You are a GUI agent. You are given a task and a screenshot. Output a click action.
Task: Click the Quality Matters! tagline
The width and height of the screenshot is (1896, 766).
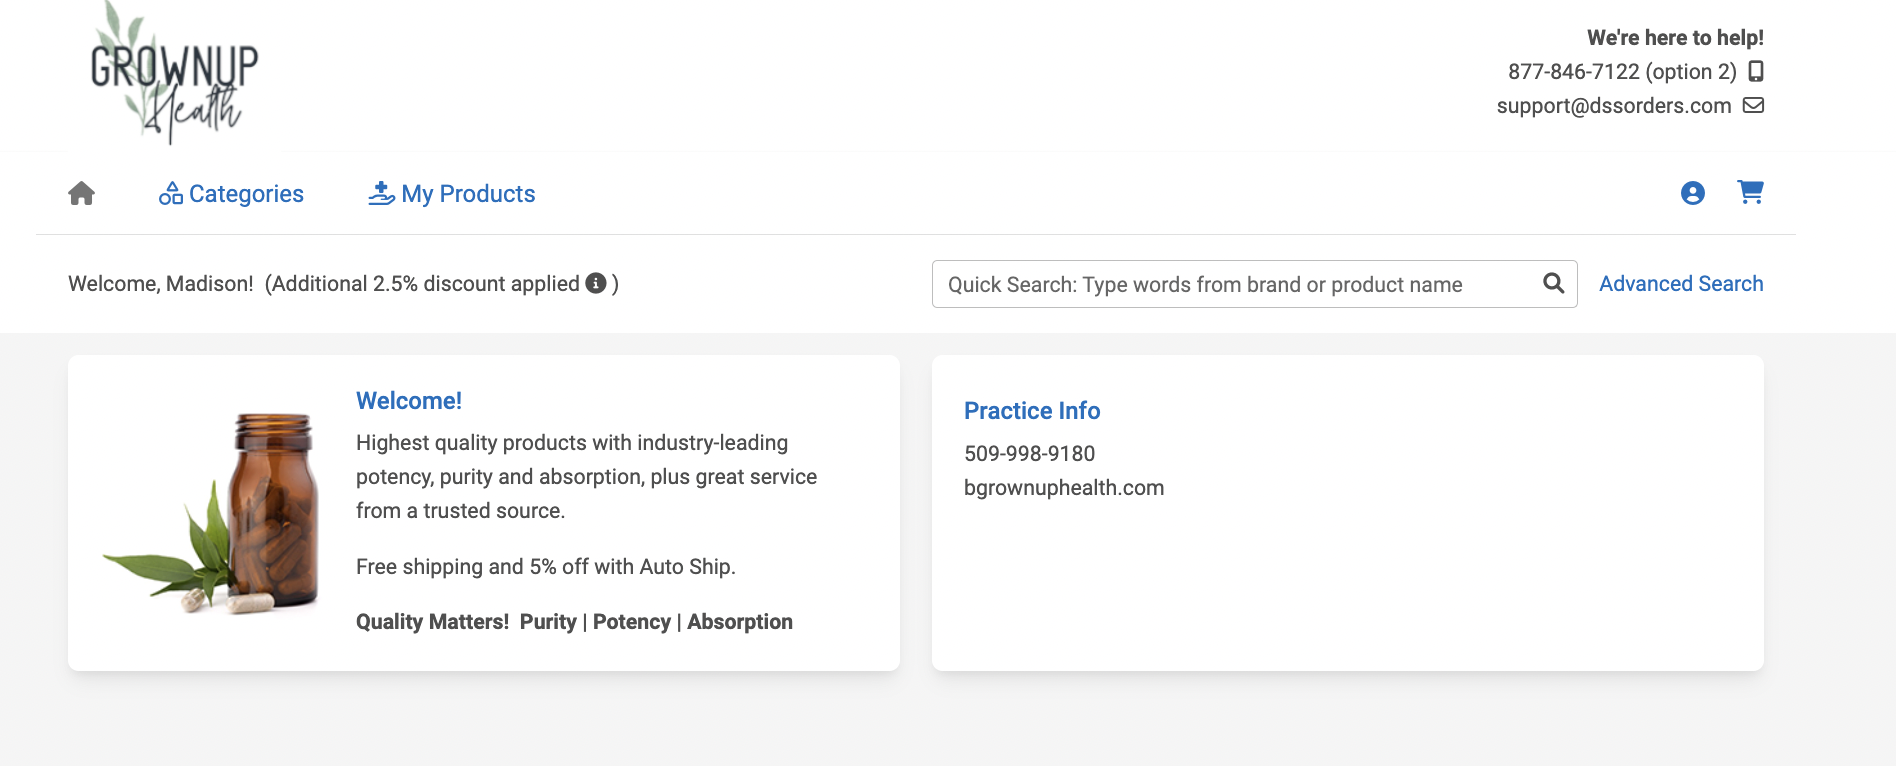[574, 622]
